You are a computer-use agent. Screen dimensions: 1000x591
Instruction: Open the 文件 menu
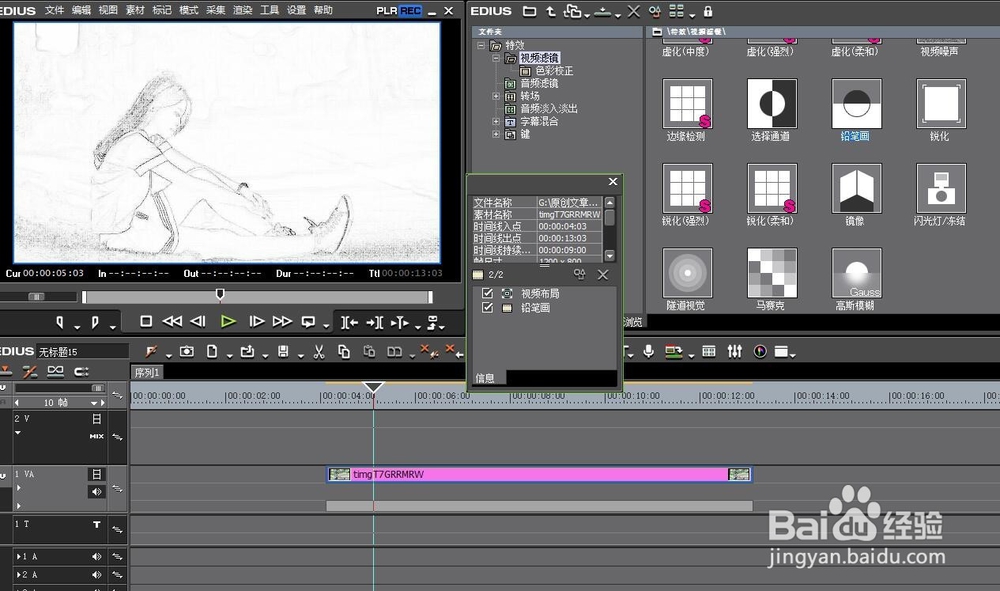[x=54, y=10]
